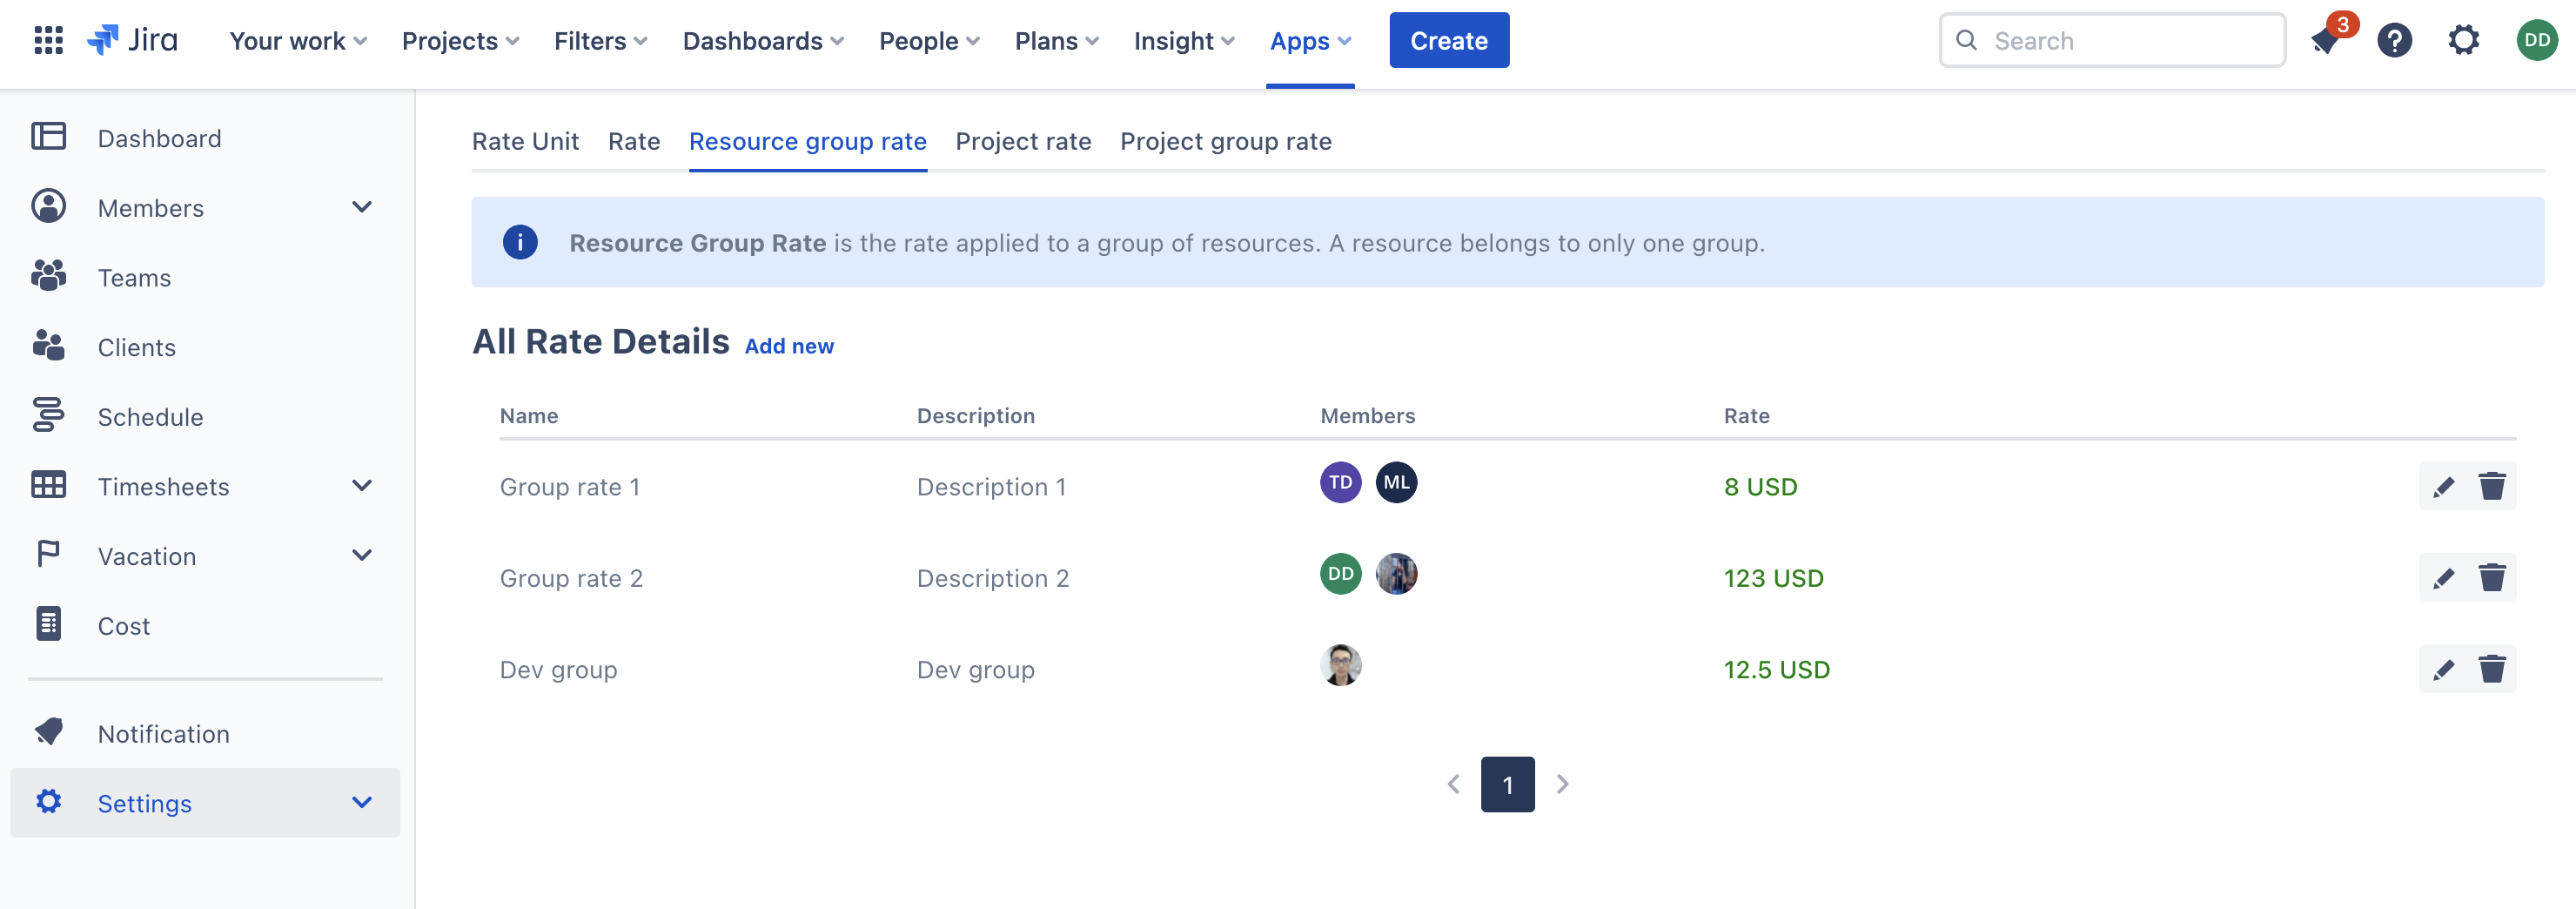Click the 123 USD rate value
This screenshot has height=909, width=2576.
[1773, 578]
